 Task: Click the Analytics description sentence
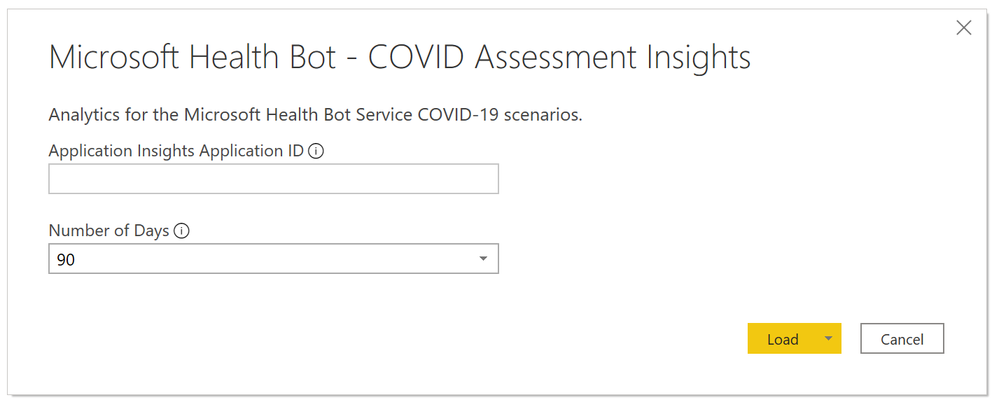pyautogui.click(x=315, y=117)
